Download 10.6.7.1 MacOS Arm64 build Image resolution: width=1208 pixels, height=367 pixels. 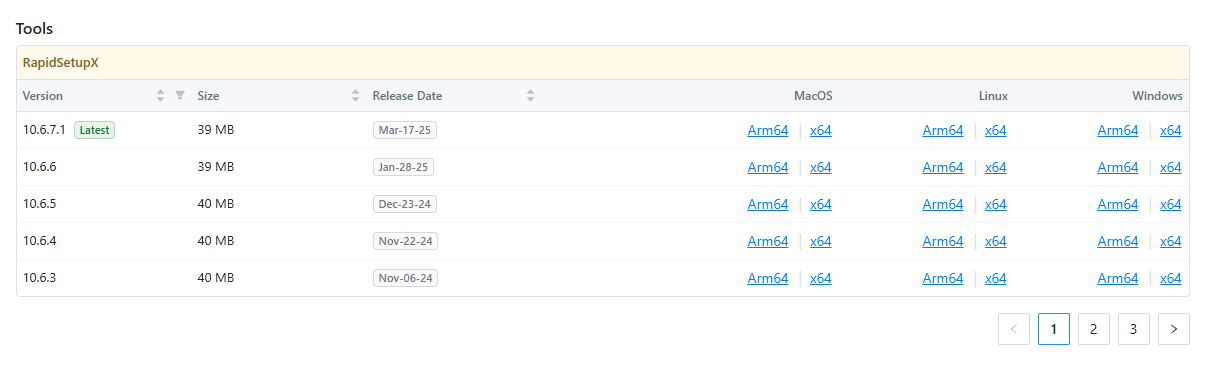(768, 130)
